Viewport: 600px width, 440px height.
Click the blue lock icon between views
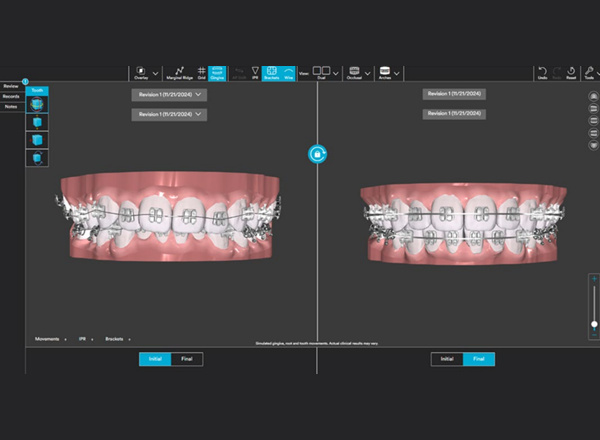tap(318, 154)
